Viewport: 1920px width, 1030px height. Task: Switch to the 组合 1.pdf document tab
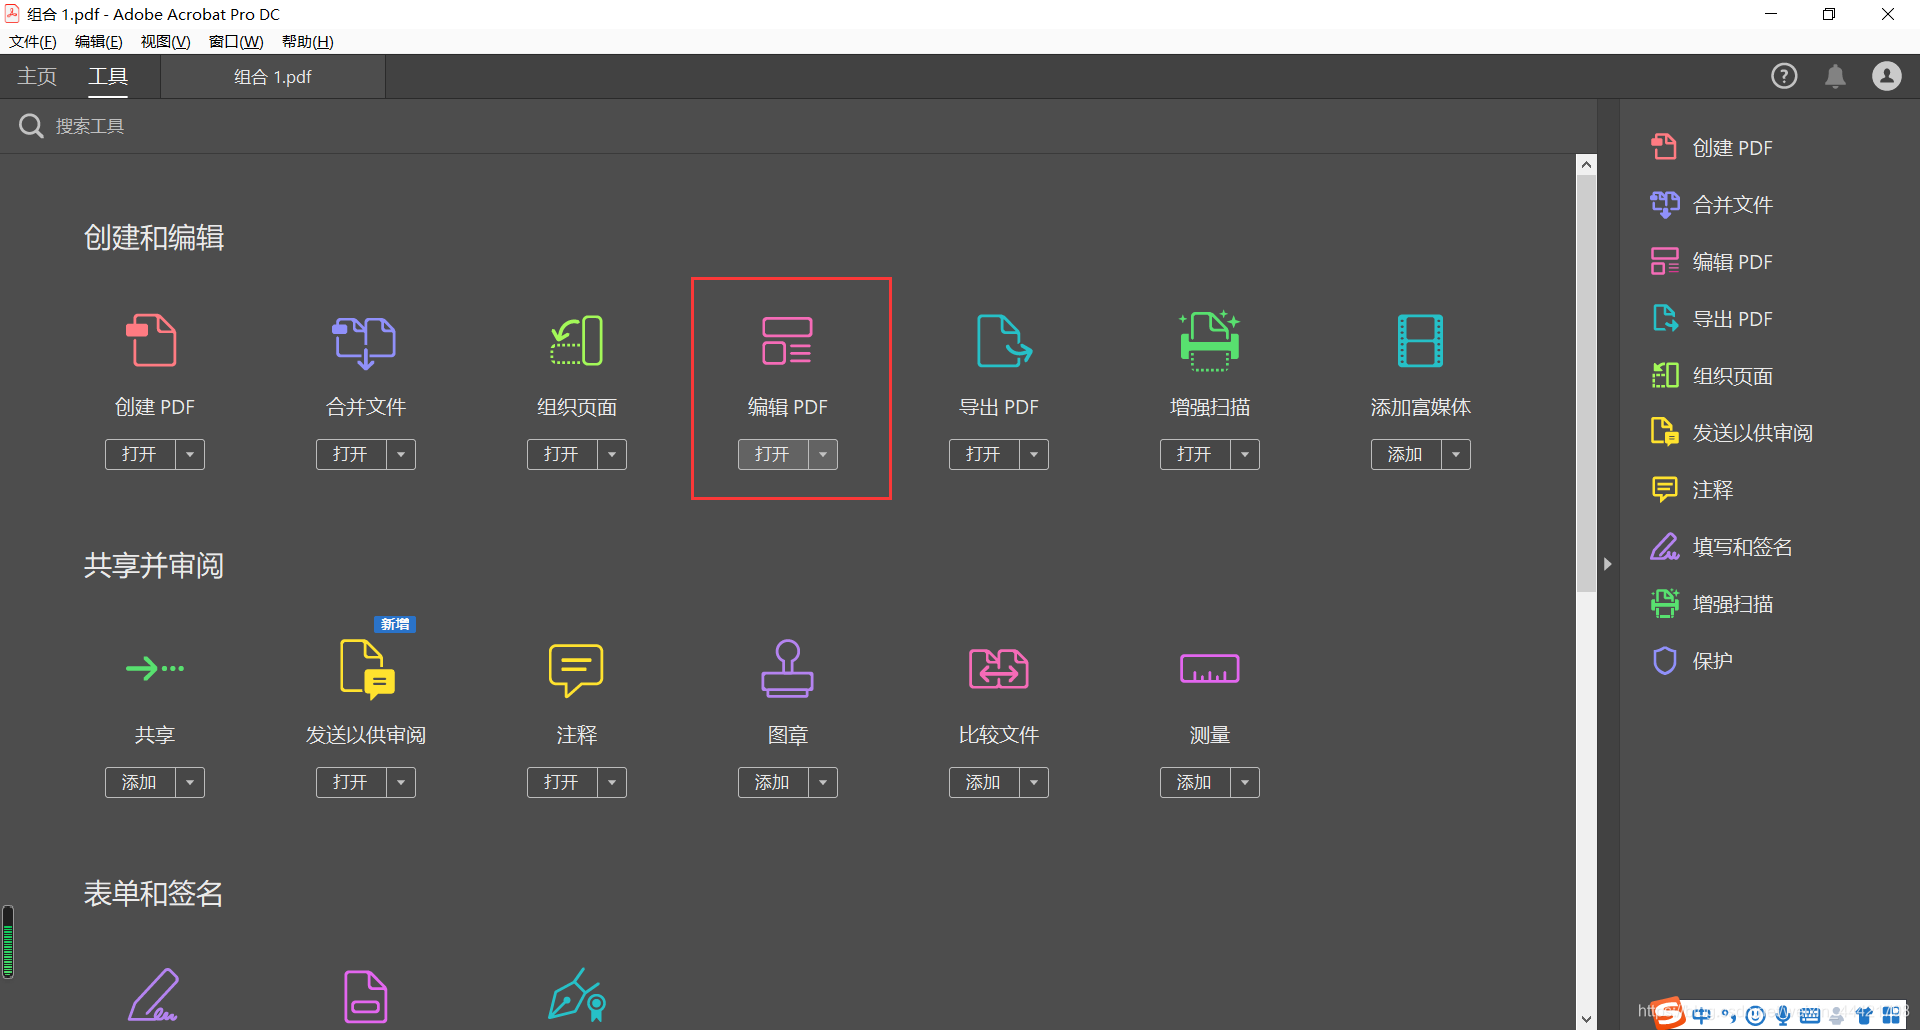273,77
